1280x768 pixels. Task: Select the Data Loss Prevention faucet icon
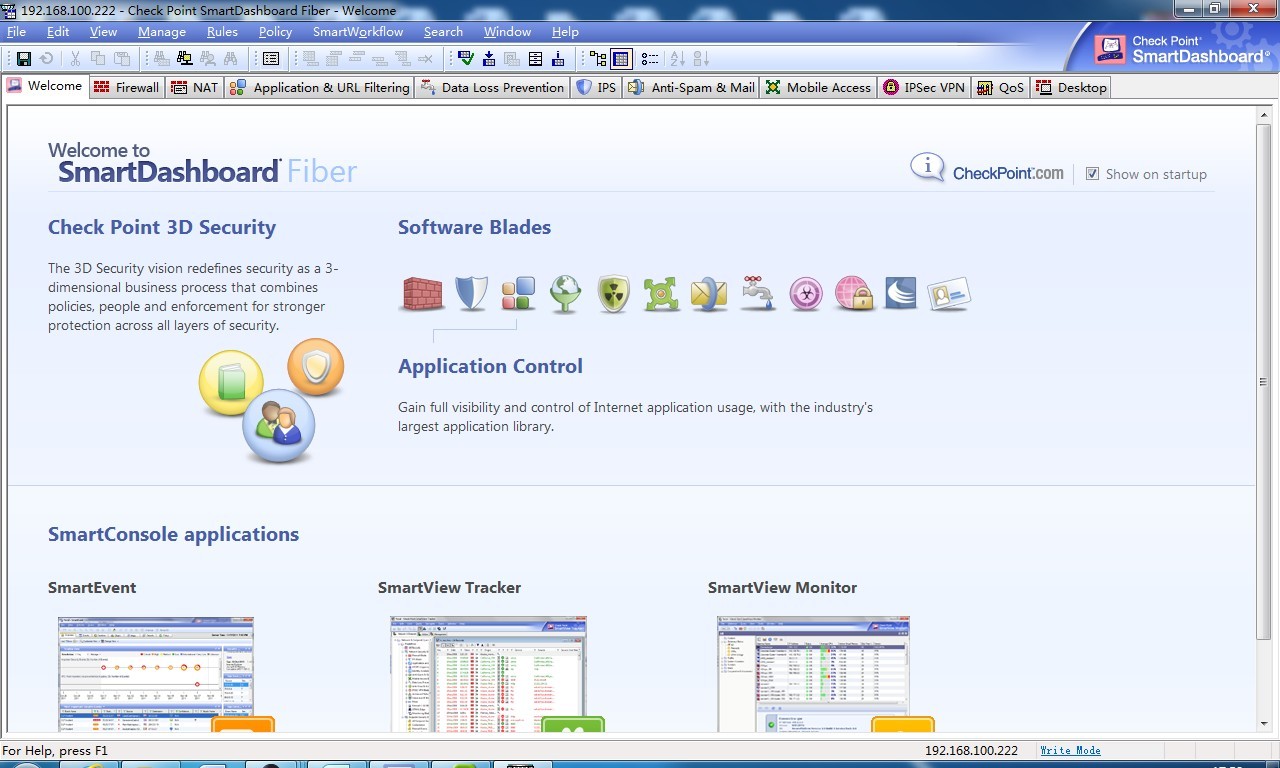758,294
